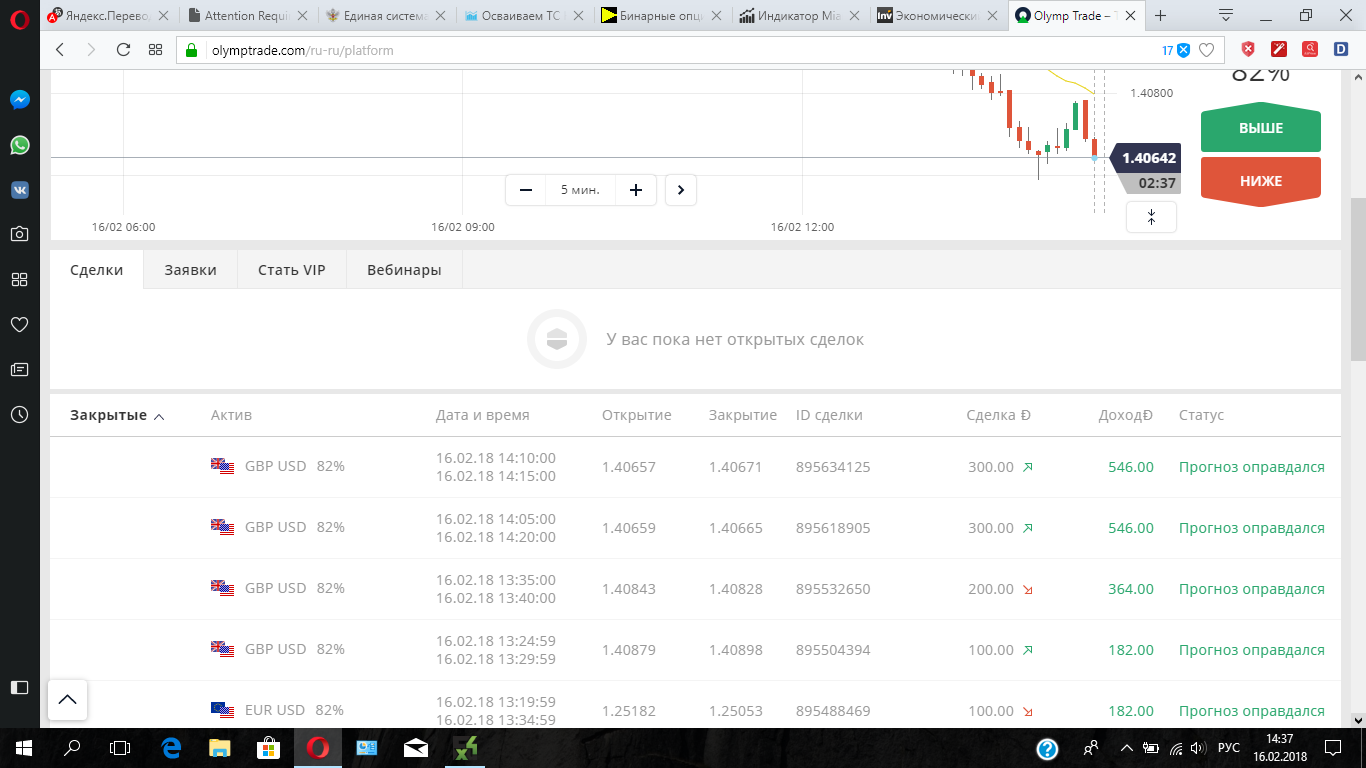The width and height of the screenshot is (1366, 768).
Task: Click the page vertical scrollbar
Action: point(1358,280)
